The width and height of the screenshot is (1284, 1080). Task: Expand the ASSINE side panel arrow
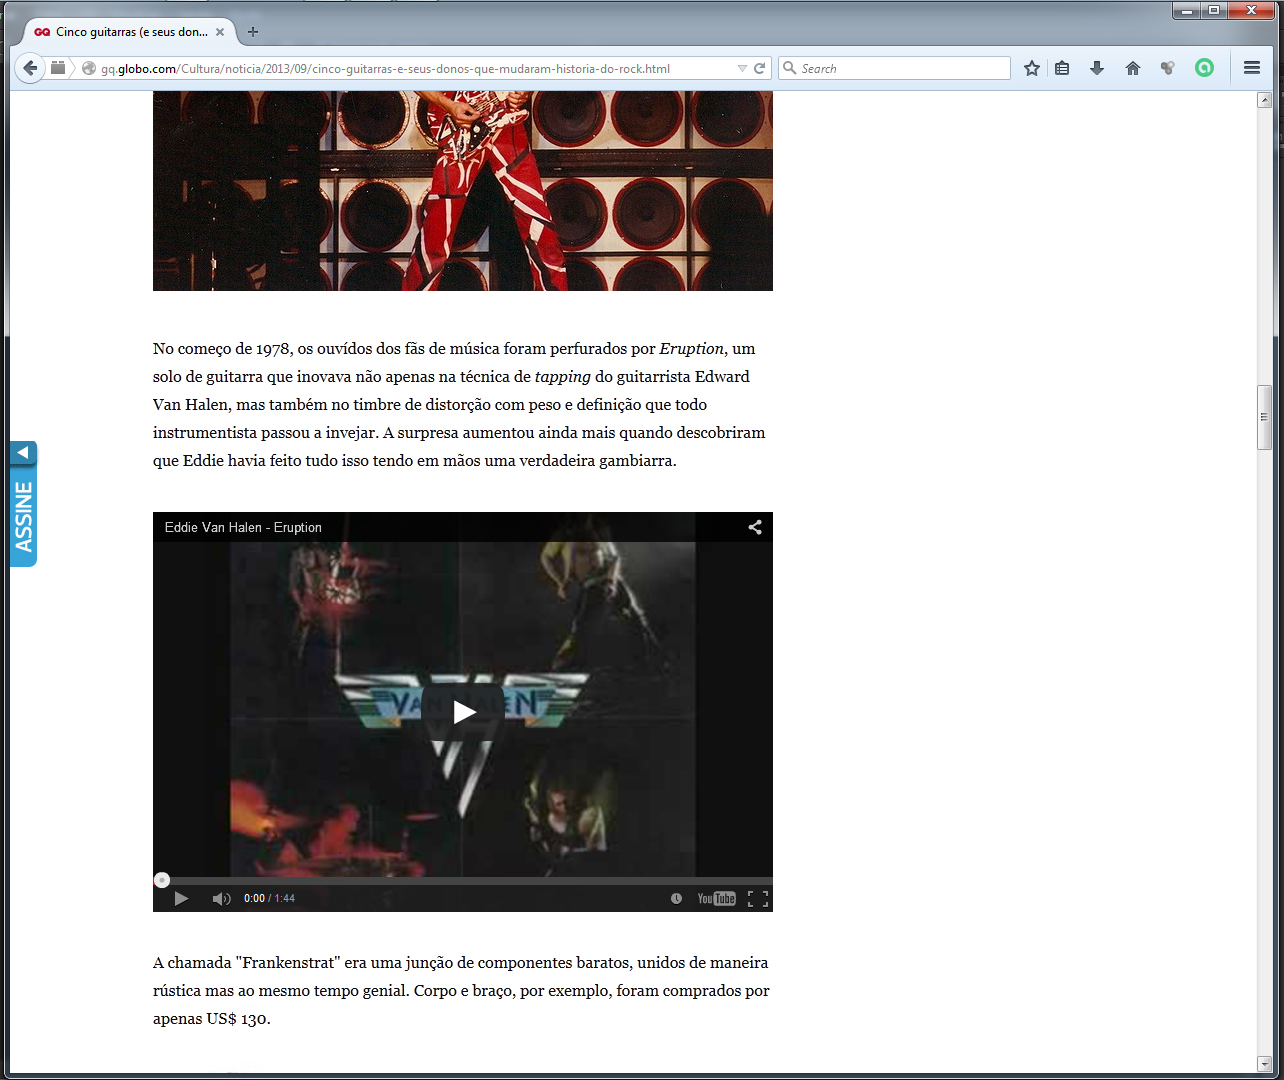[23, 453]
